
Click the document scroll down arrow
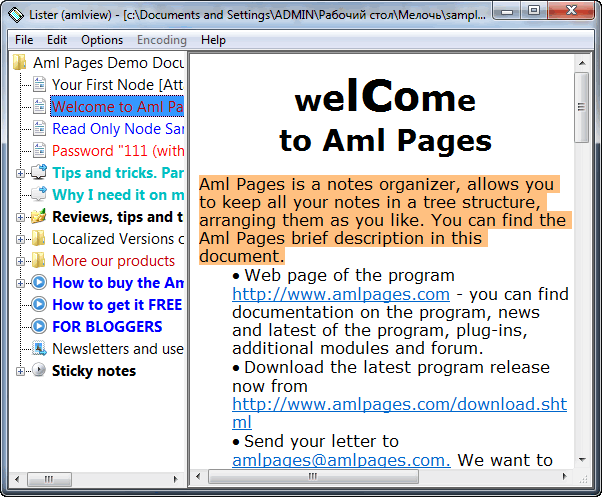point(582,459)
